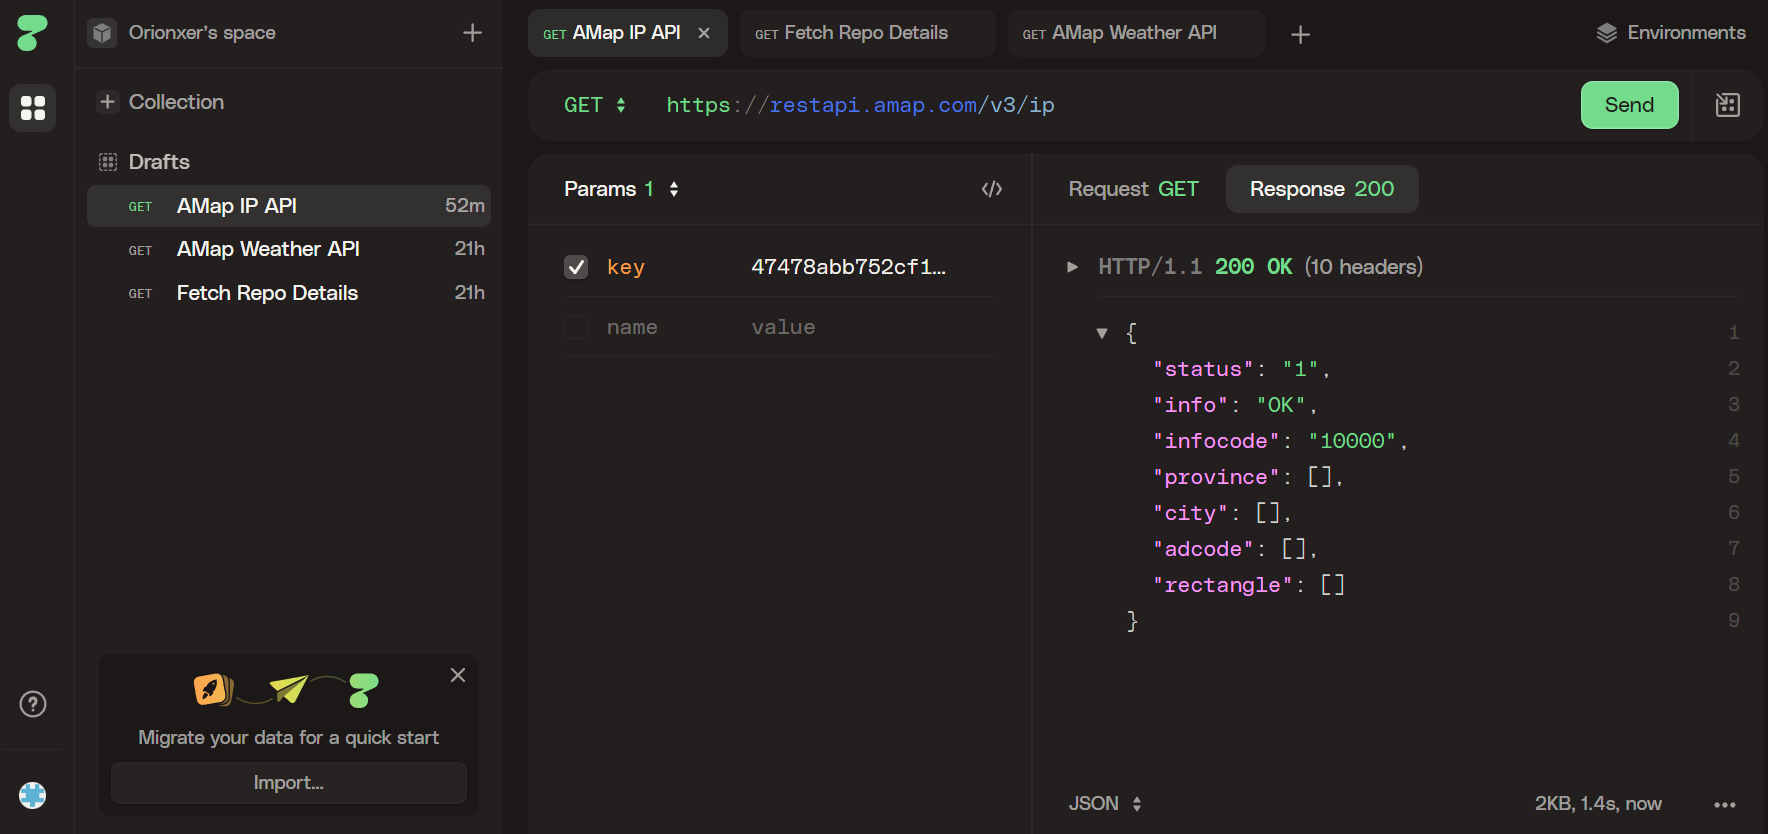1768x834 pixels.
Task: Check the empty new parameter checkbox
Action: (x=576, y=327)
